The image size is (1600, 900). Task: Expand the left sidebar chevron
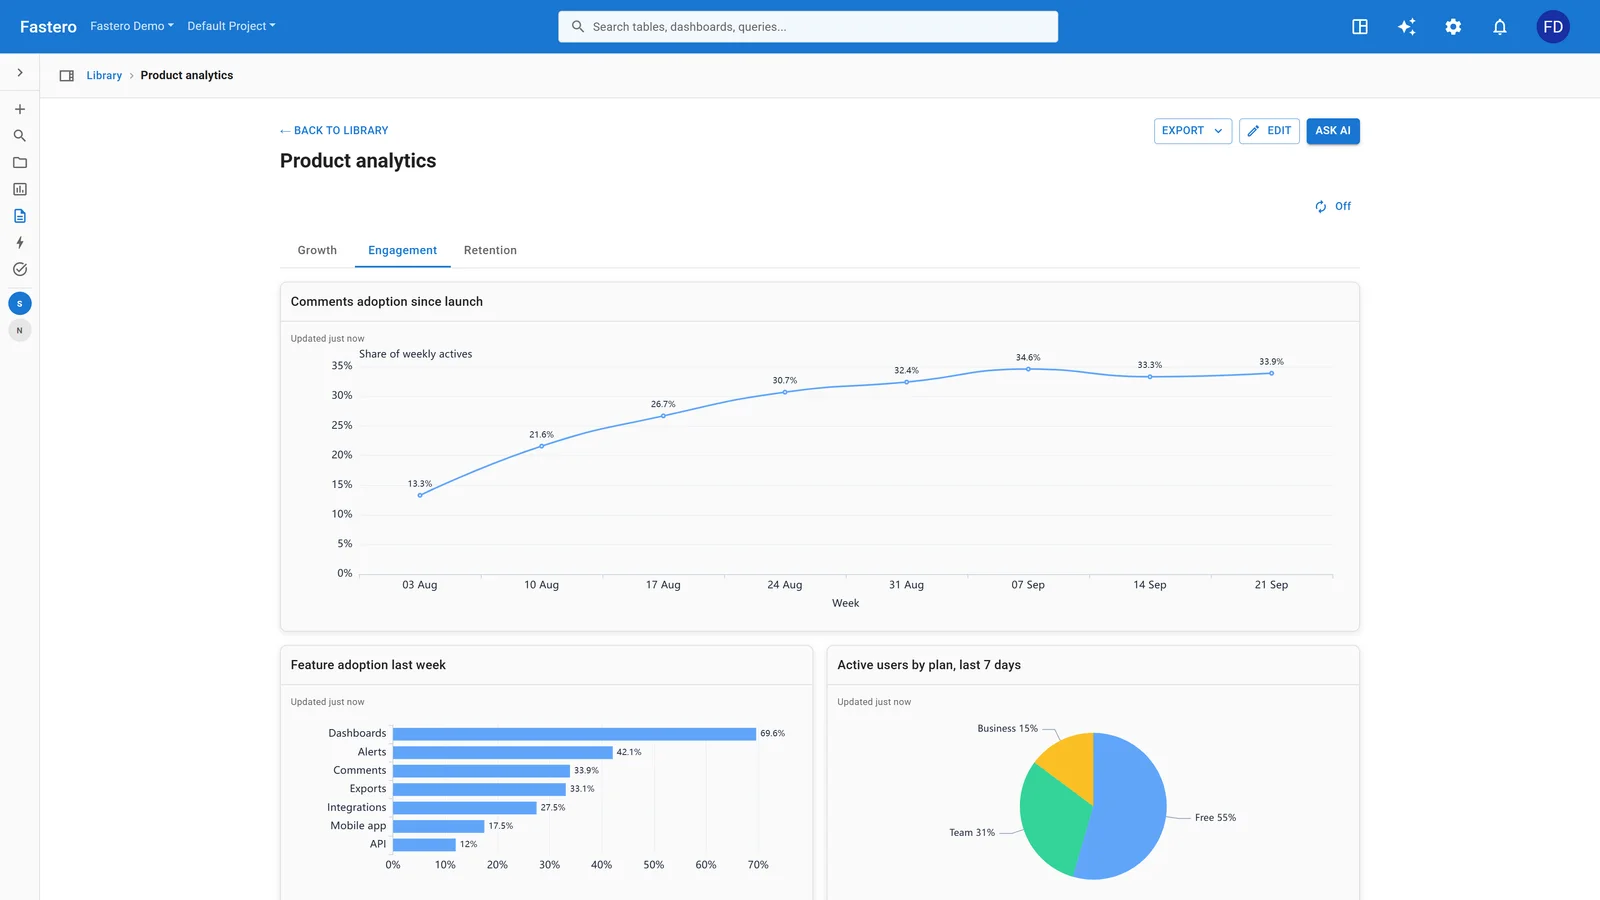[x=19, y=73]
